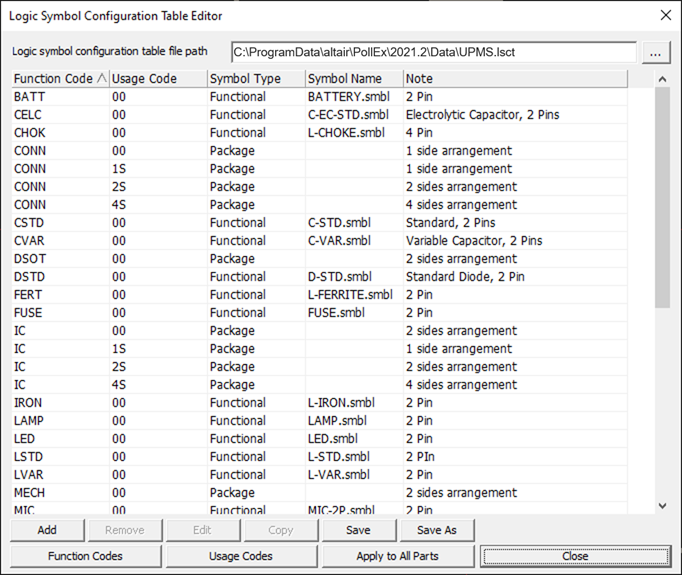Sort by the Function Code column header
Viewport: 682px width, 575px height.
click(58, 79)
